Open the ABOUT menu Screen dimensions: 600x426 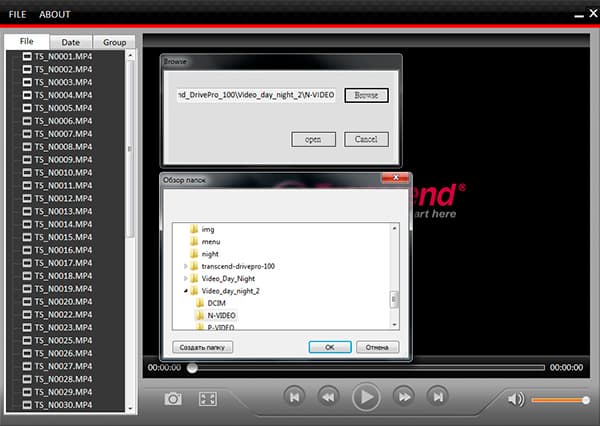[x=55, y=15]
